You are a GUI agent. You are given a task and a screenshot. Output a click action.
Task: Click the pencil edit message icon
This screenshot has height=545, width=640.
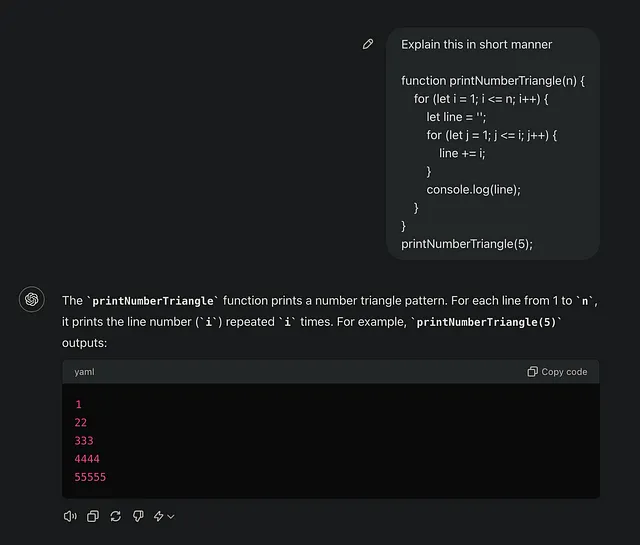pos(368,44)
